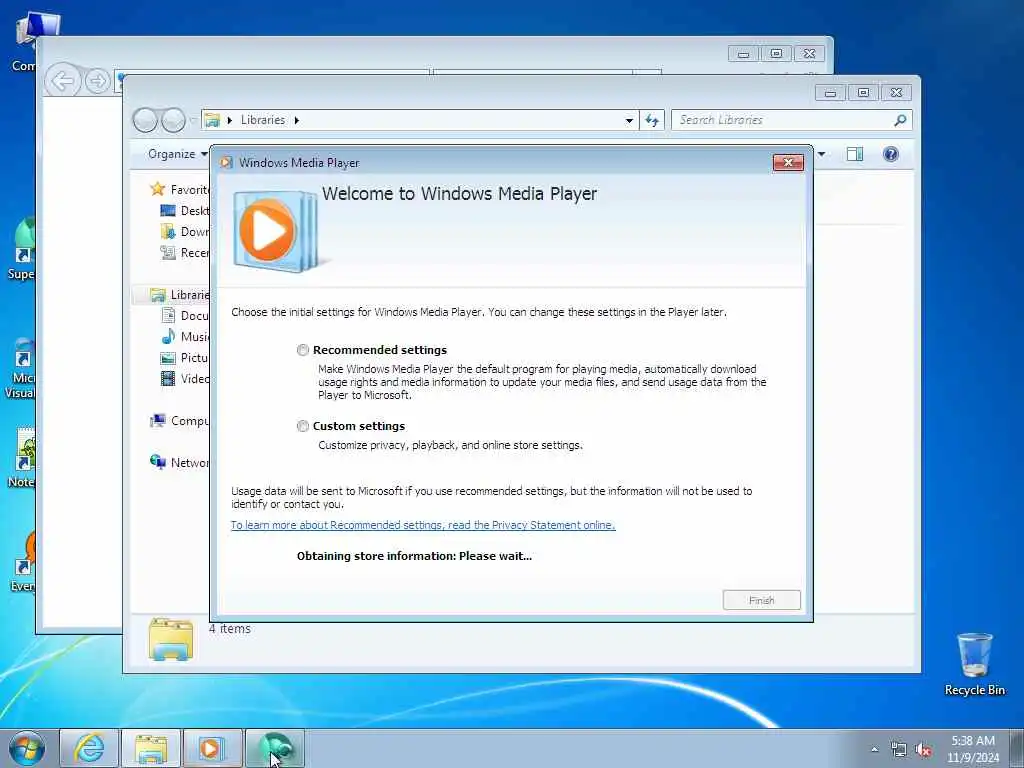
Task: Open Help in the Libraries window
Action: point(891,154)
